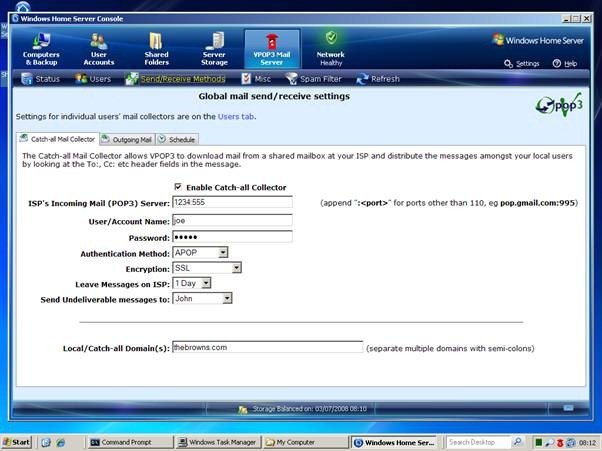Switch to Windows Task Manager taskbar button
This screenshot has height=451, width=602.
(218, 442)
